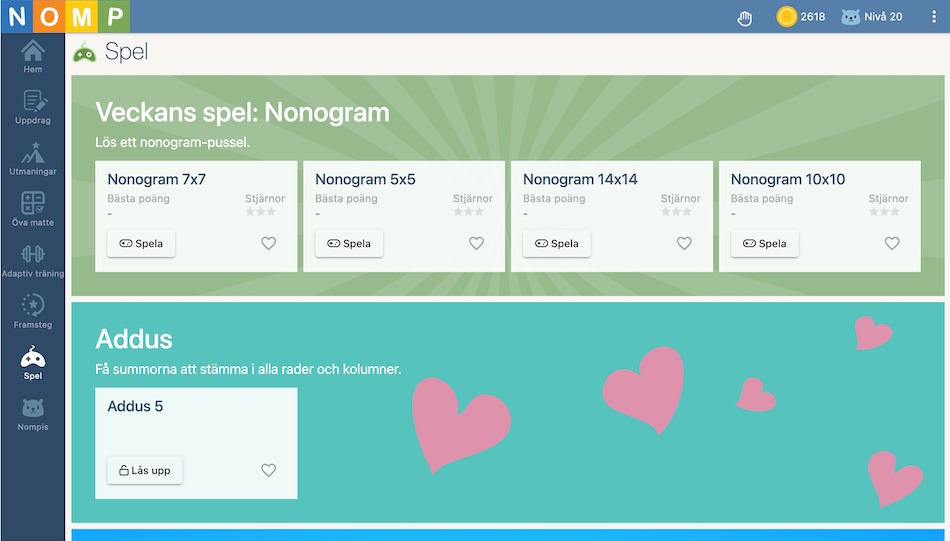Click 'Stjärnor' label on Nonogram 14x14
This screenshot has width=950, height=541.
(680, 198)
